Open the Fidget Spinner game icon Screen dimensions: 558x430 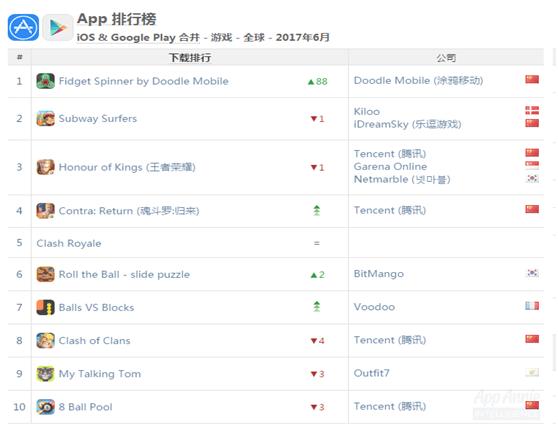tap(46, 81)
